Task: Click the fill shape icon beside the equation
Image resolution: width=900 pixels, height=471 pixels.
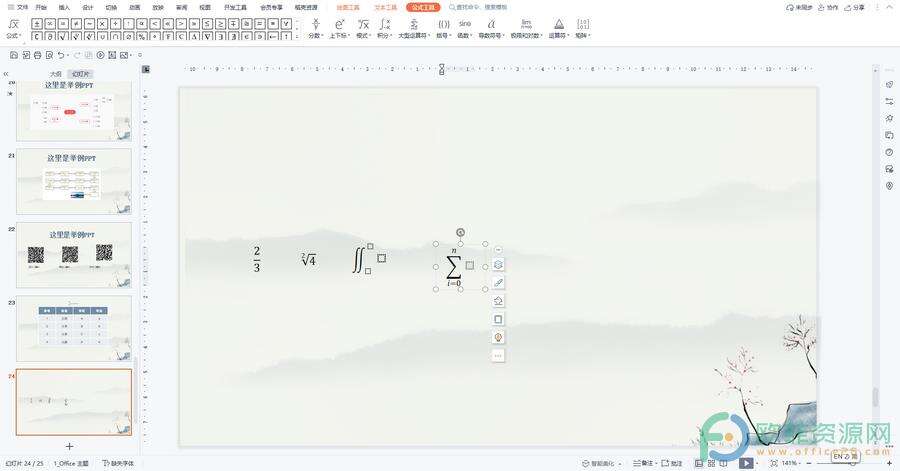Action: coord(498,301)
